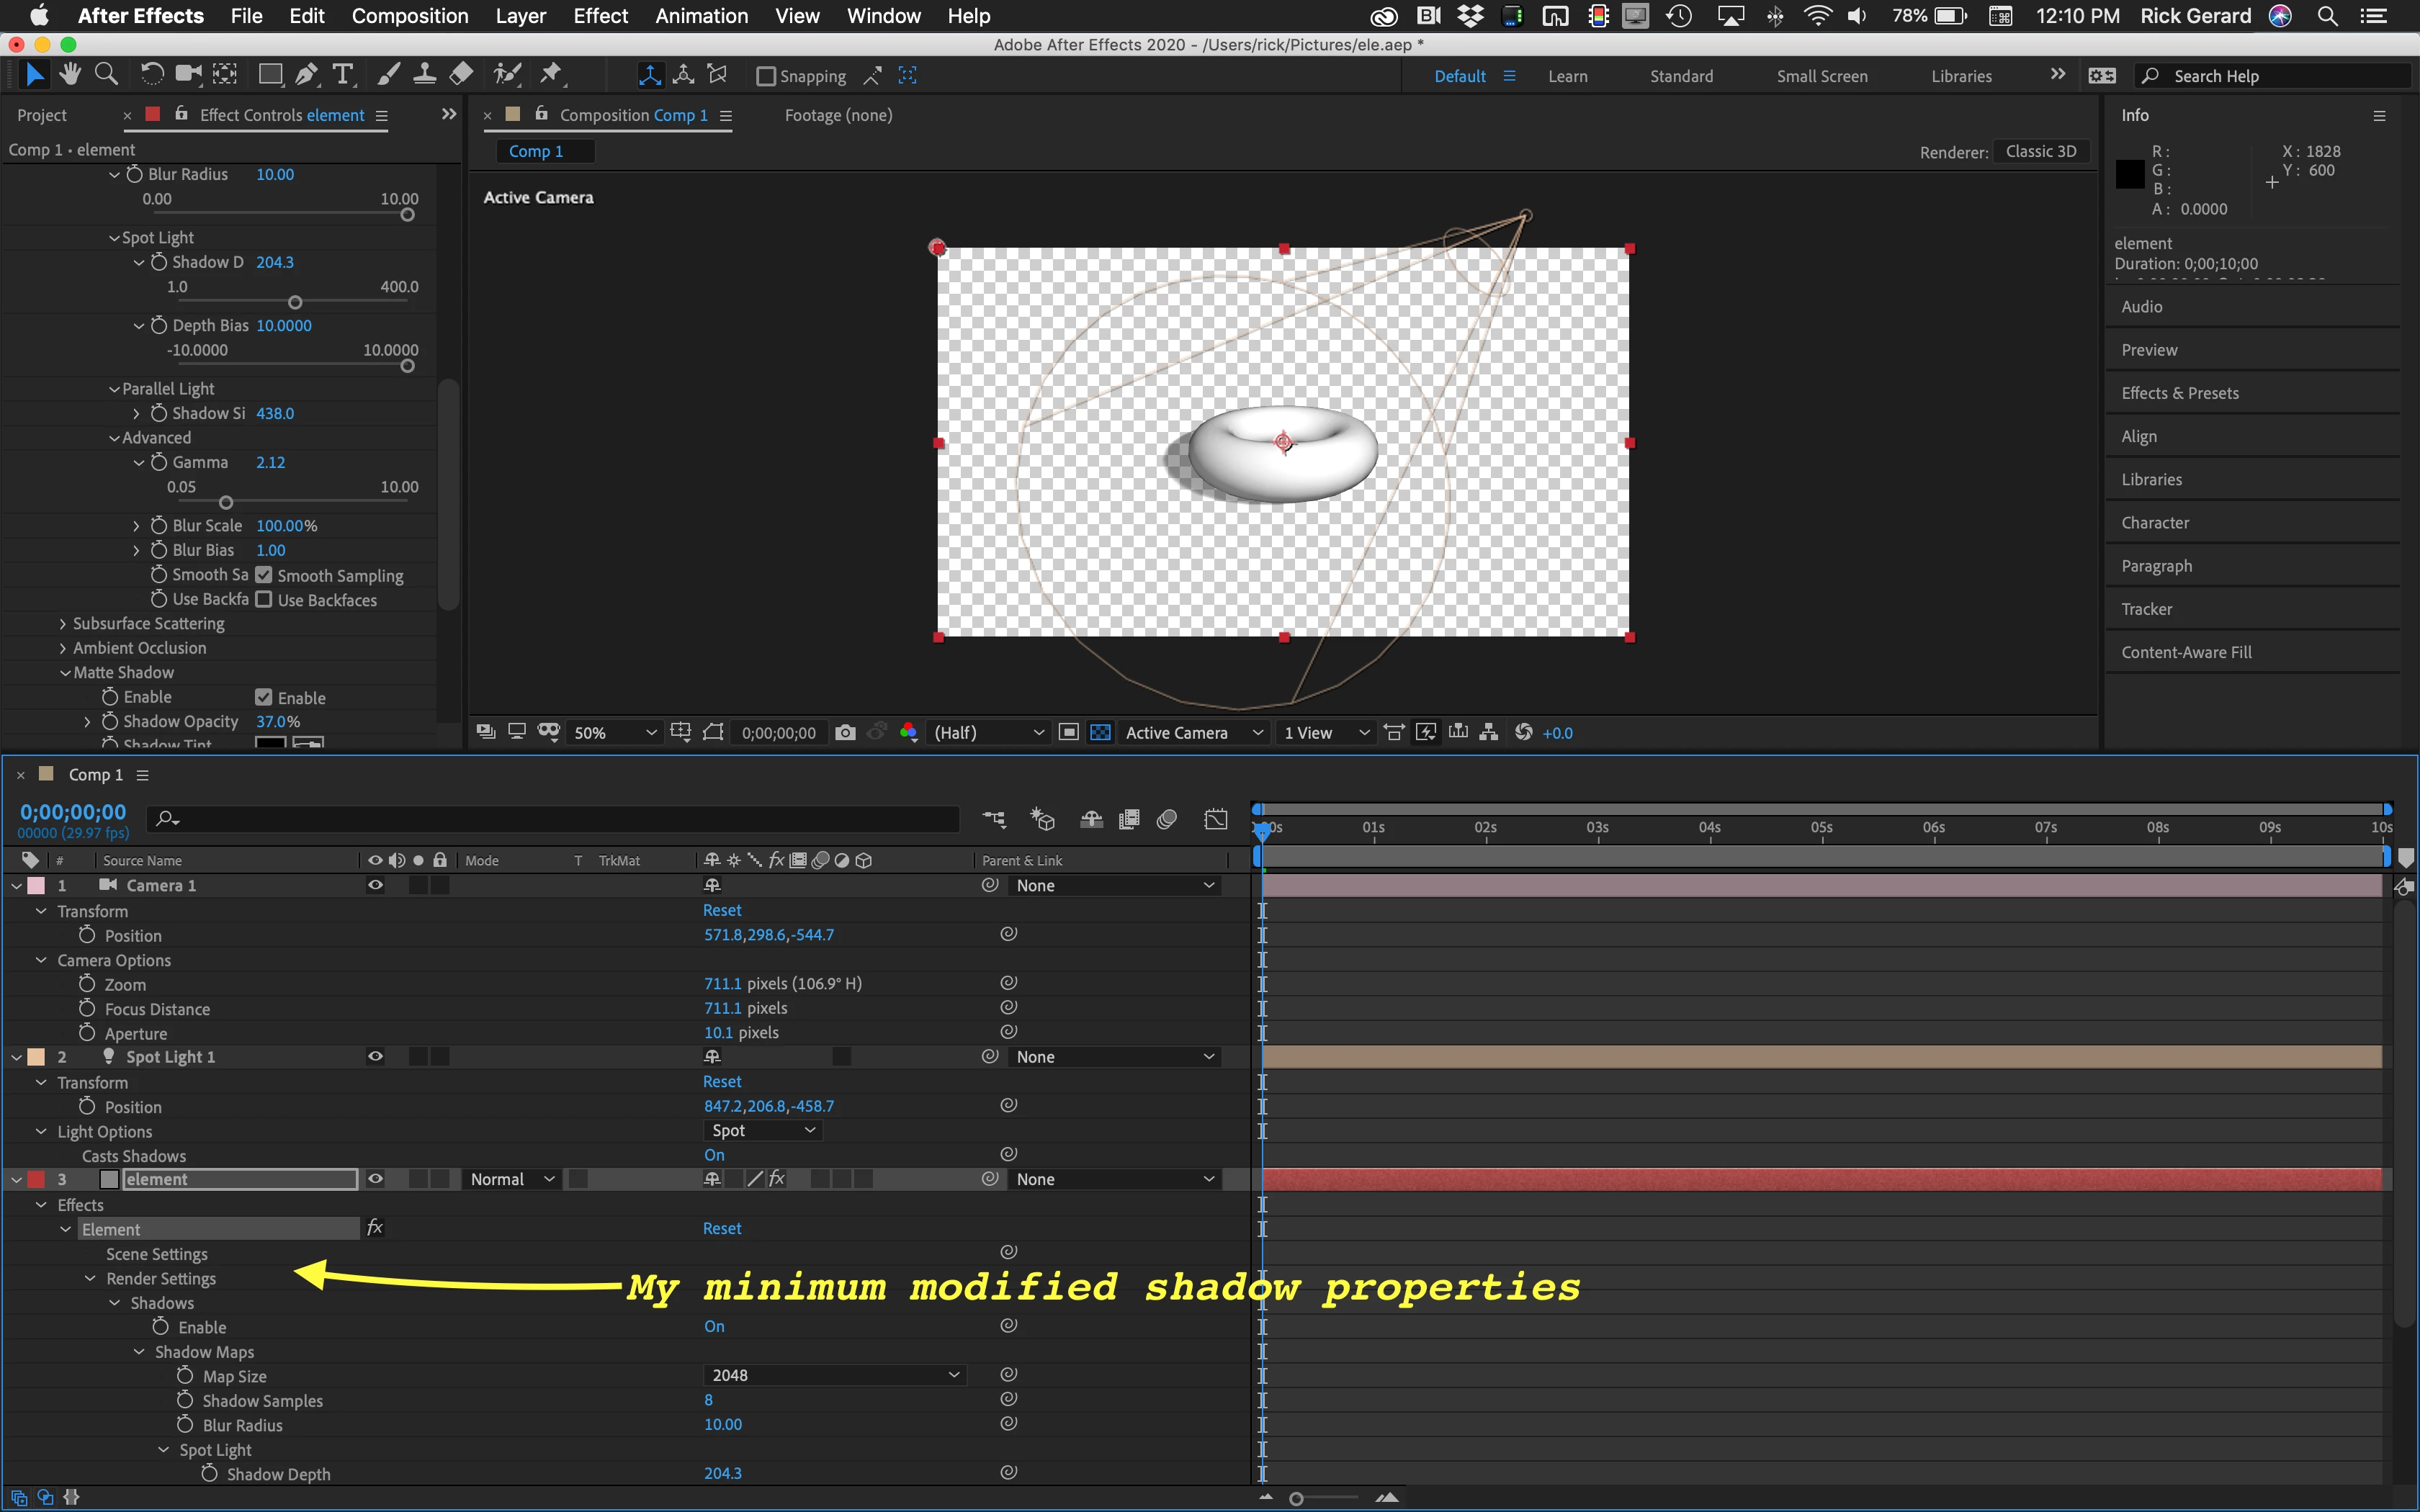
Task: Select the Hand tool
Action: tap(70, 75)
